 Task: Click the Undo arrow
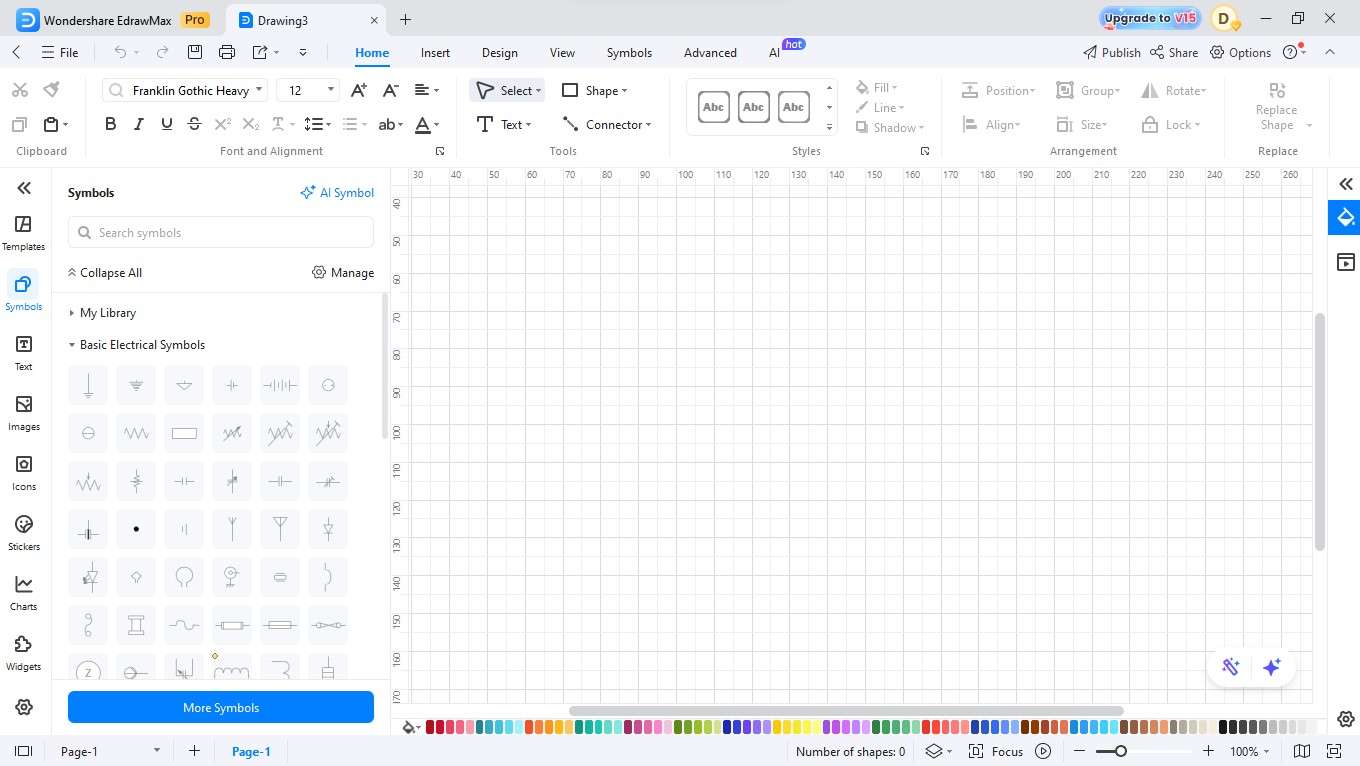click(x=120, y=52)
